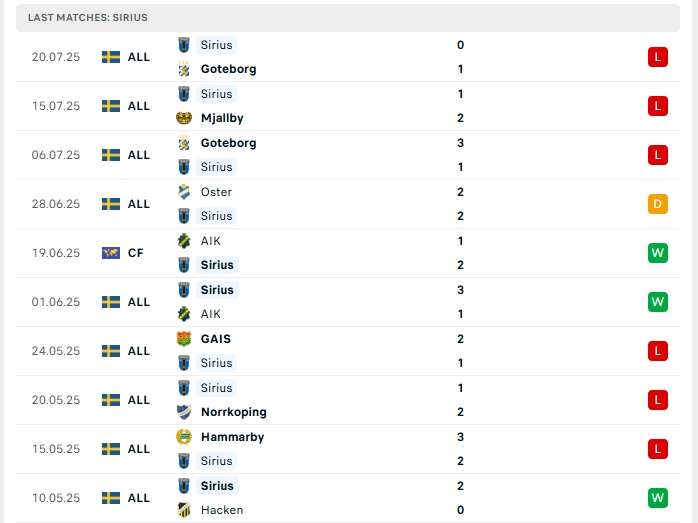Click the win badge for 01.06.25 match
698x523 pixels.
657,302
